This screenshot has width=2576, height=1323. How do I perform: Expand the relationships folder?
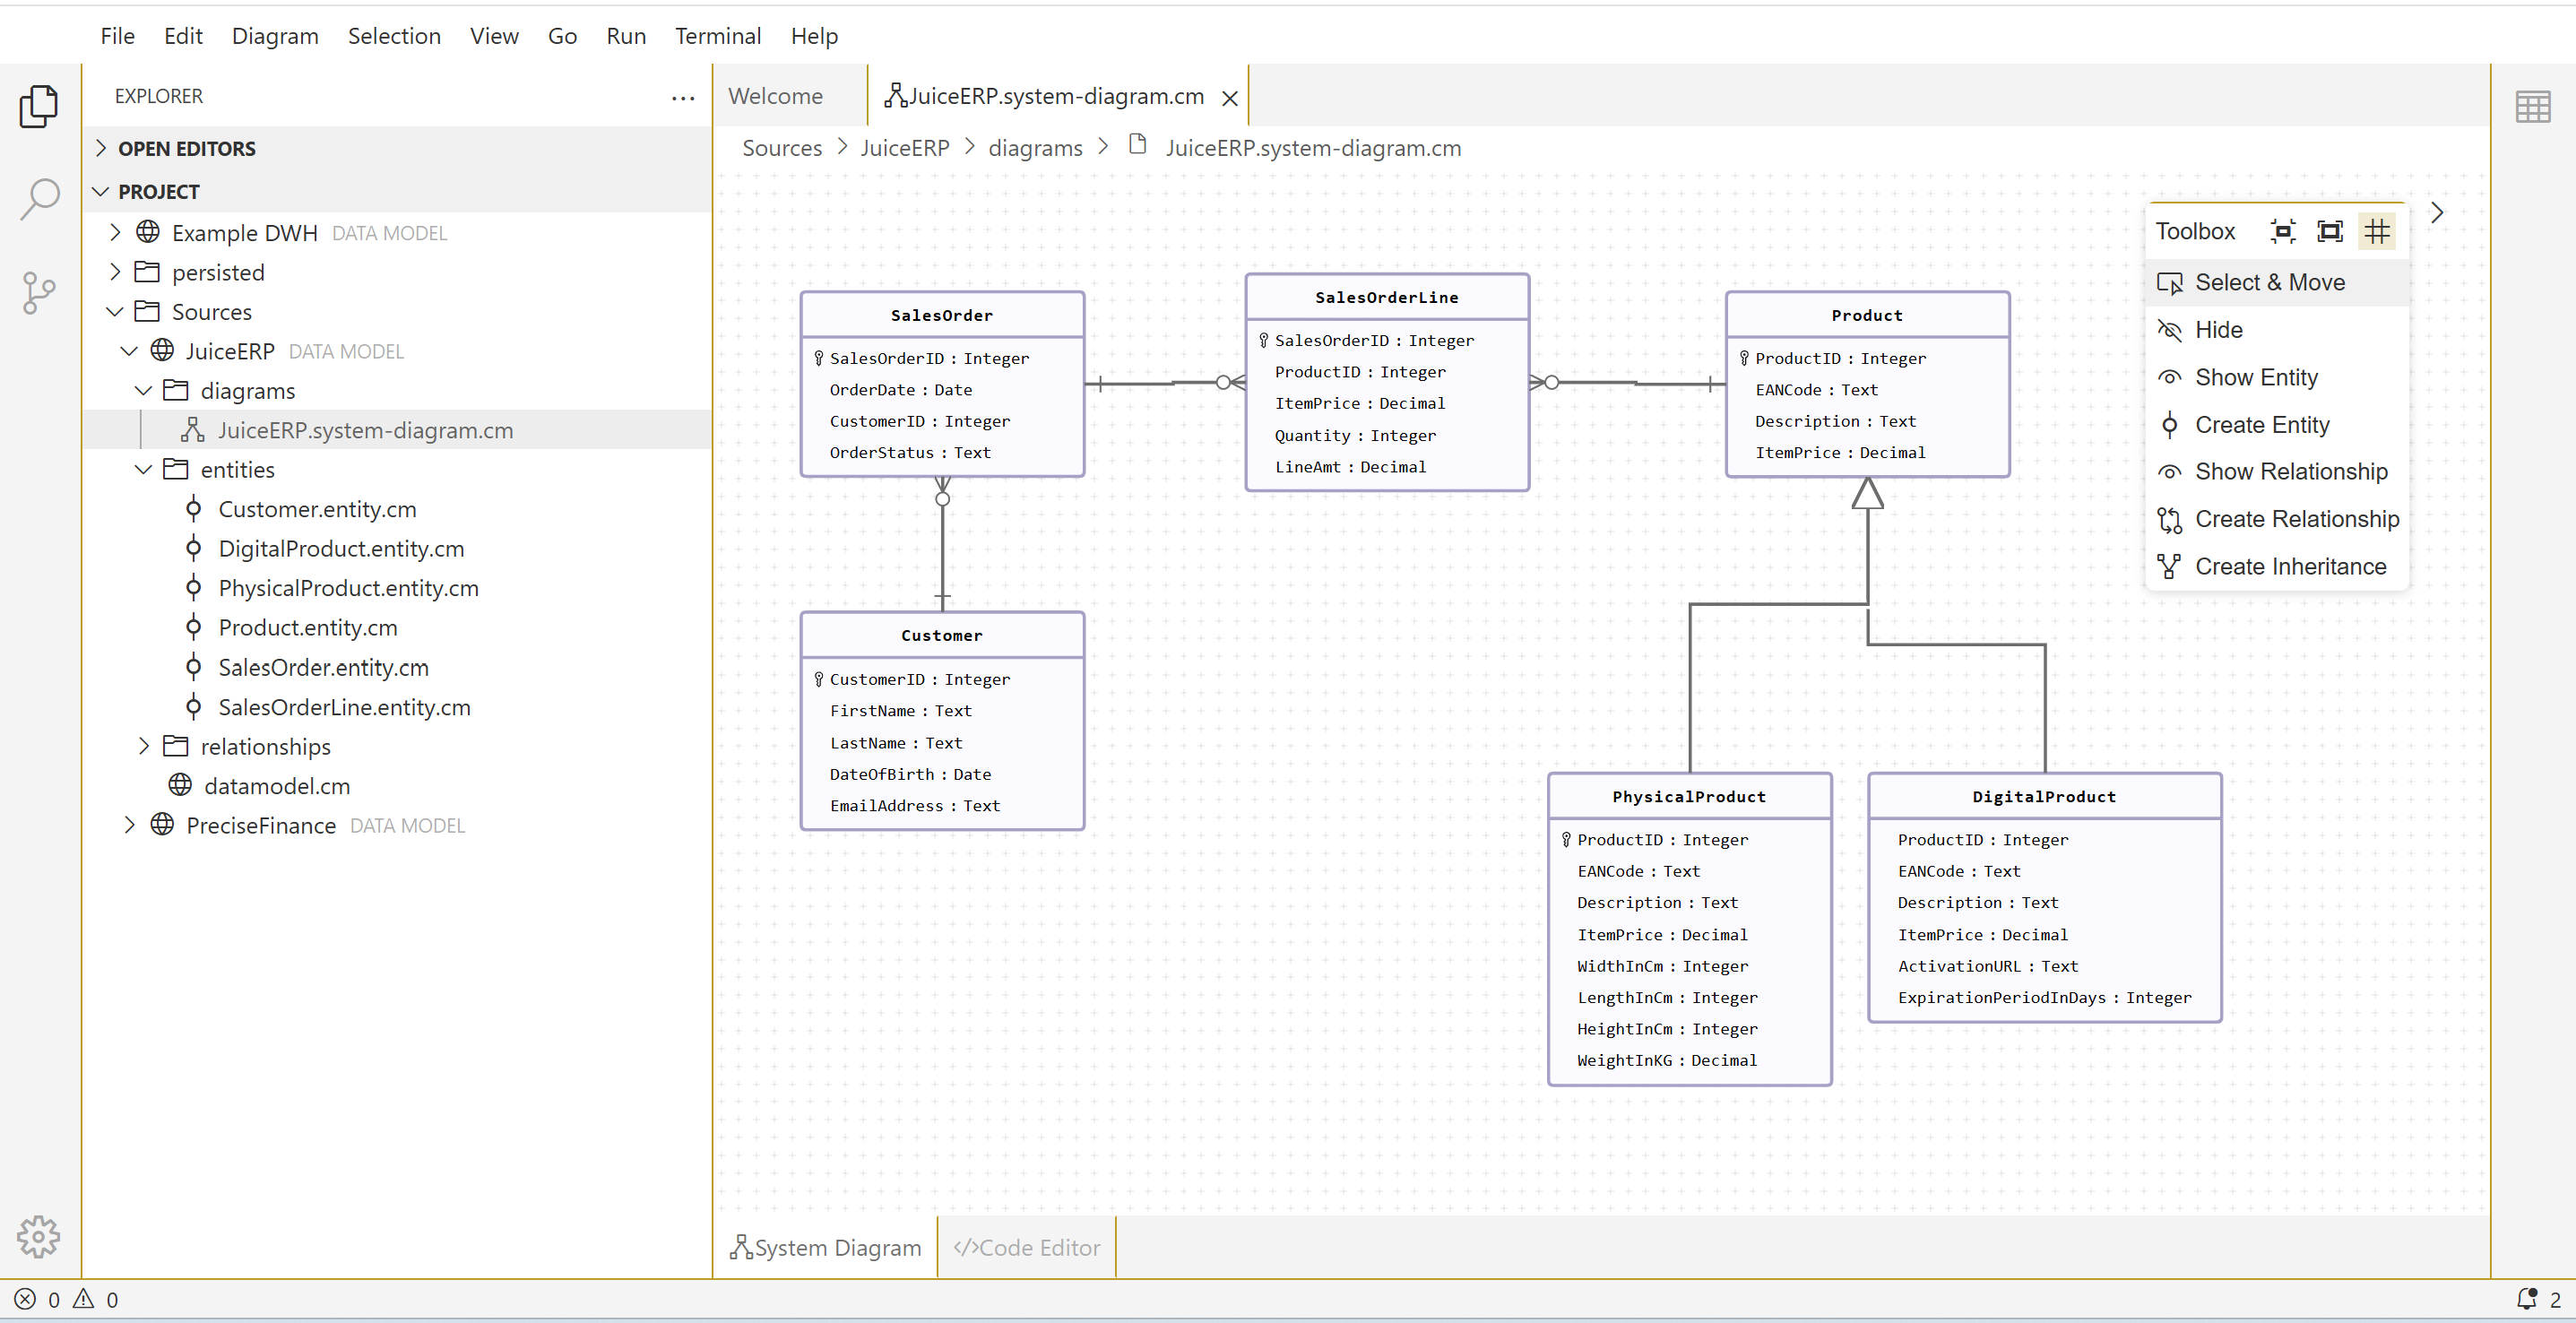265,746
